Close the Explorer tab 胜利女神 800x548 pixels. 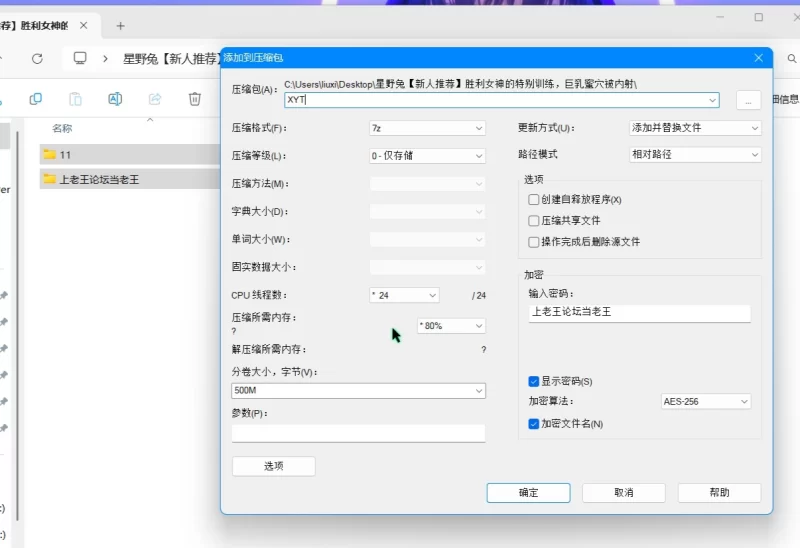click(84, 25)
